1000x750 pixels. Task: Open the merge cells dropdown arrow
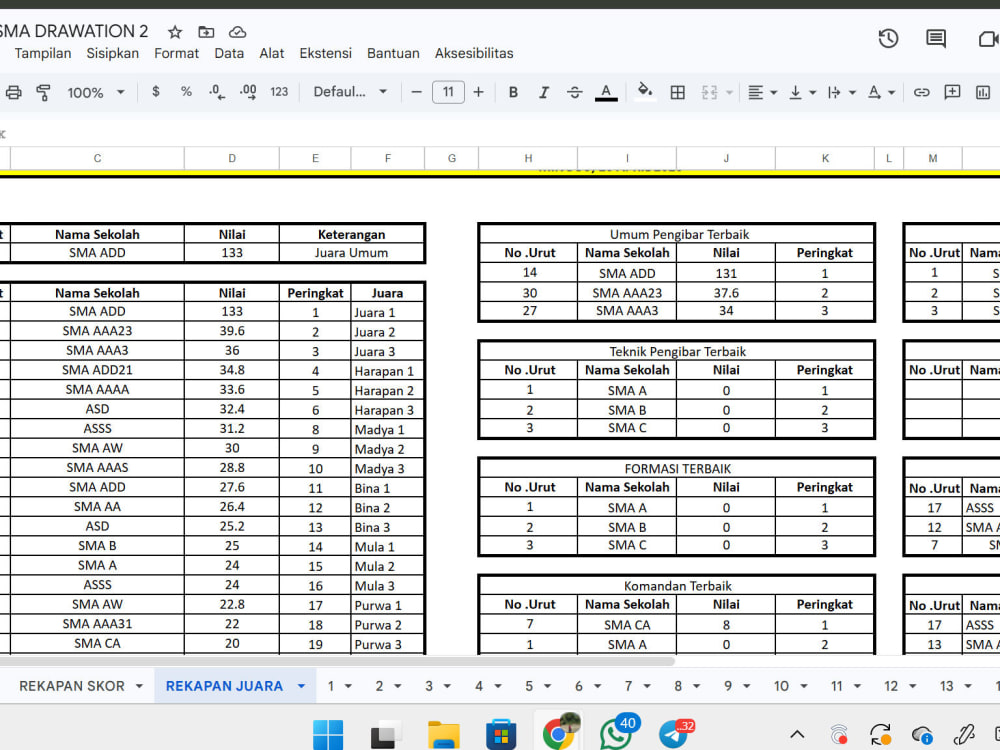[x=729, y=93]
